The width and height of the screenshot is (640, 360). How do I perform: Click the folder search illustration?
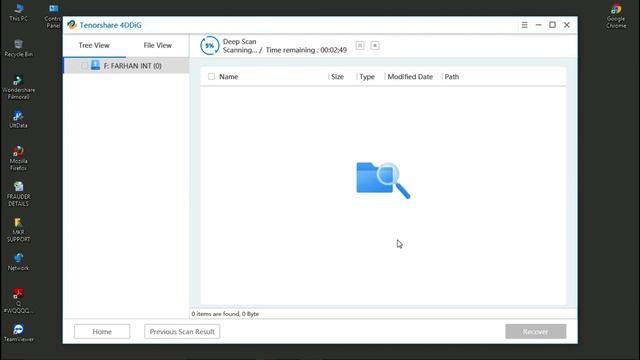(383, 180)
